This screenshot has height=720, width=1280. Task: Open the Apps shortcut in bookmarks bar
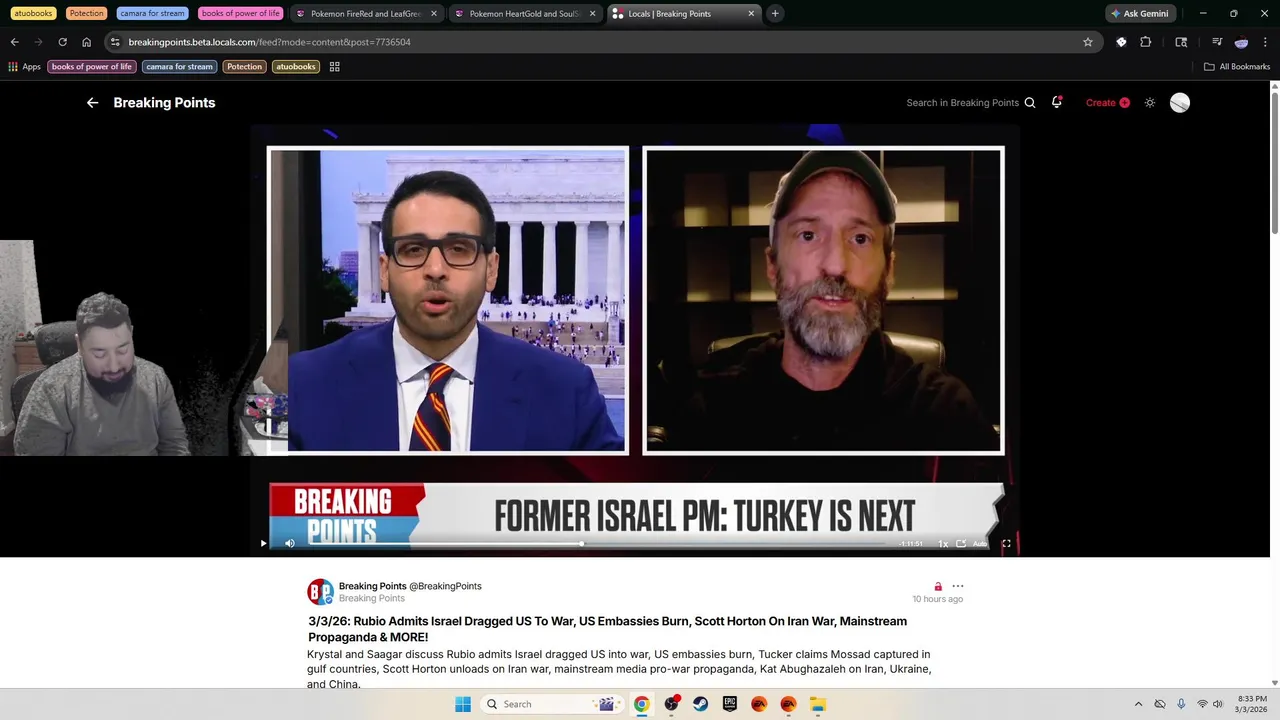pos(24,67)
